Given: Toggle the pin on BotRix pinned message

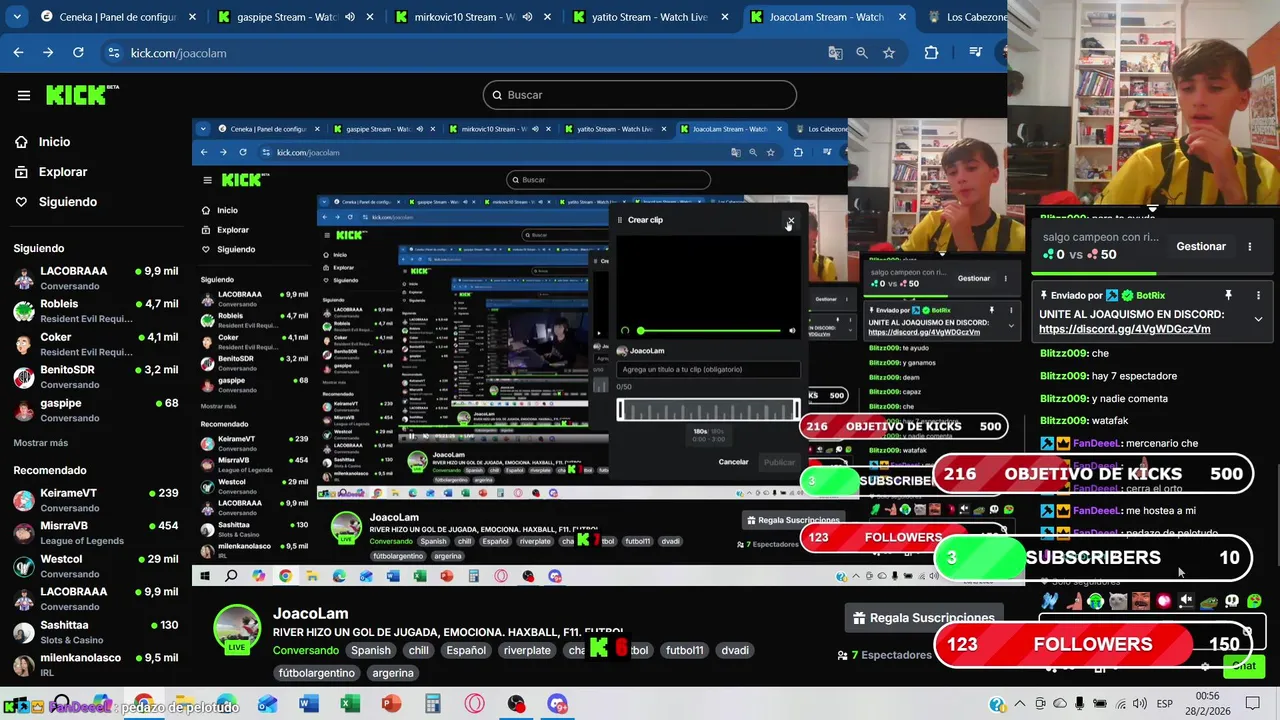Looking at the screenshot, I should [x=1229, y=295].
